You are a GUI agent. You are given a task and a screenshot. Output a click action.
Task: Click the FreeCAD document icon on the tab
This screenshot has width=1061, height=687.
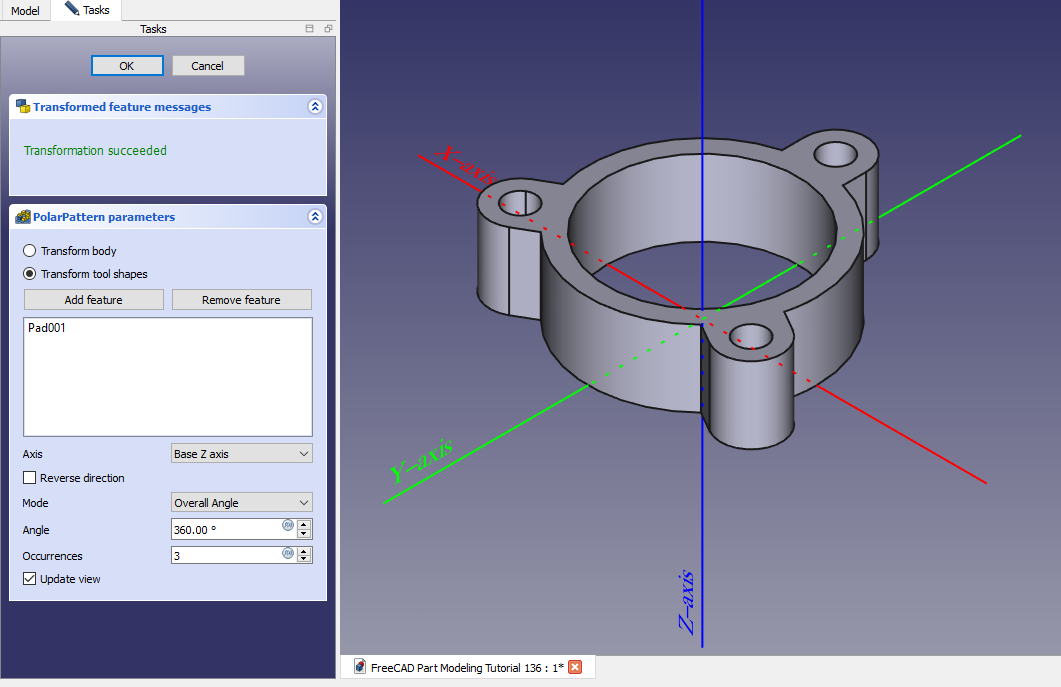[x=359, y=668]
